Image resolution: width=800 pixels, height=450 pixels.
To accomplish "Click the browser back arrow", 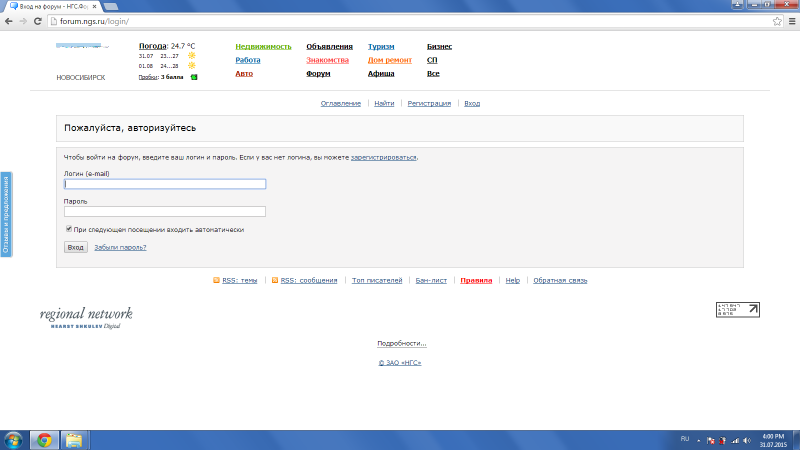I will [9, 21].
